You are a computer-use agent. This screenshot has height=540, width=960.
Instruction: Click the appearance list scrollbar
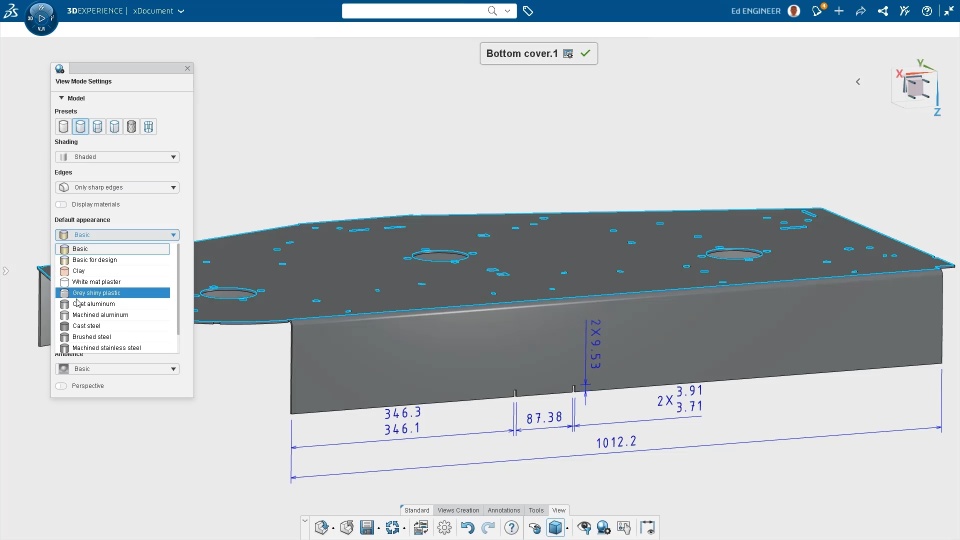(x=178, y=290)
